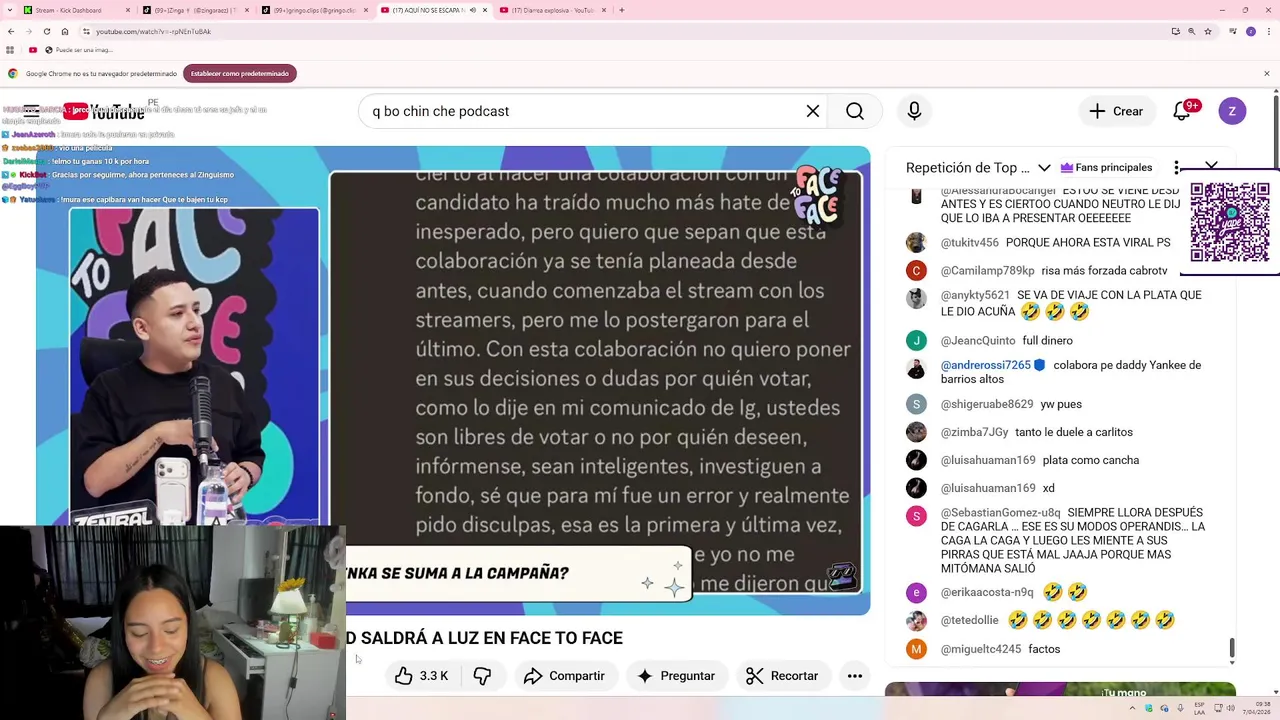Start voice search with the microphone icon
Screen dimensions: 1280x720
pos(914,111)
